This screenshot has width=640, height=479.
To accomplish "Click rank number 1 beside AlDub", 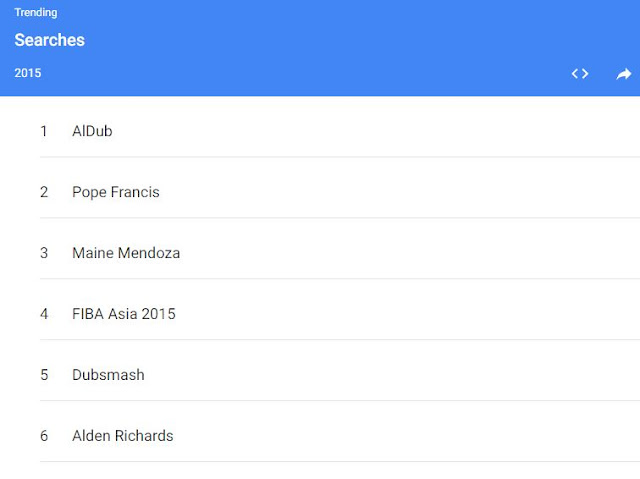I will (x=44, y=131).
